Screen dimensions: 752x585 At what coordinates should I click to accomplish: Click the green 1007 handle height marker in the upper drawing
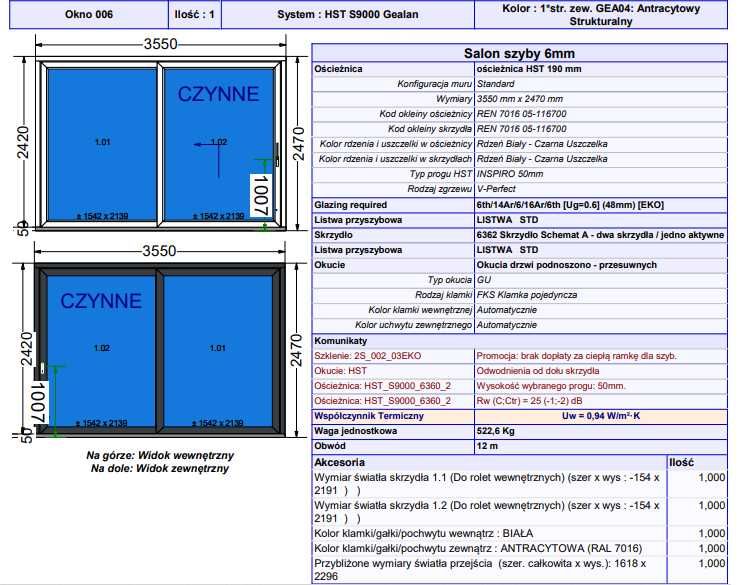262,194
